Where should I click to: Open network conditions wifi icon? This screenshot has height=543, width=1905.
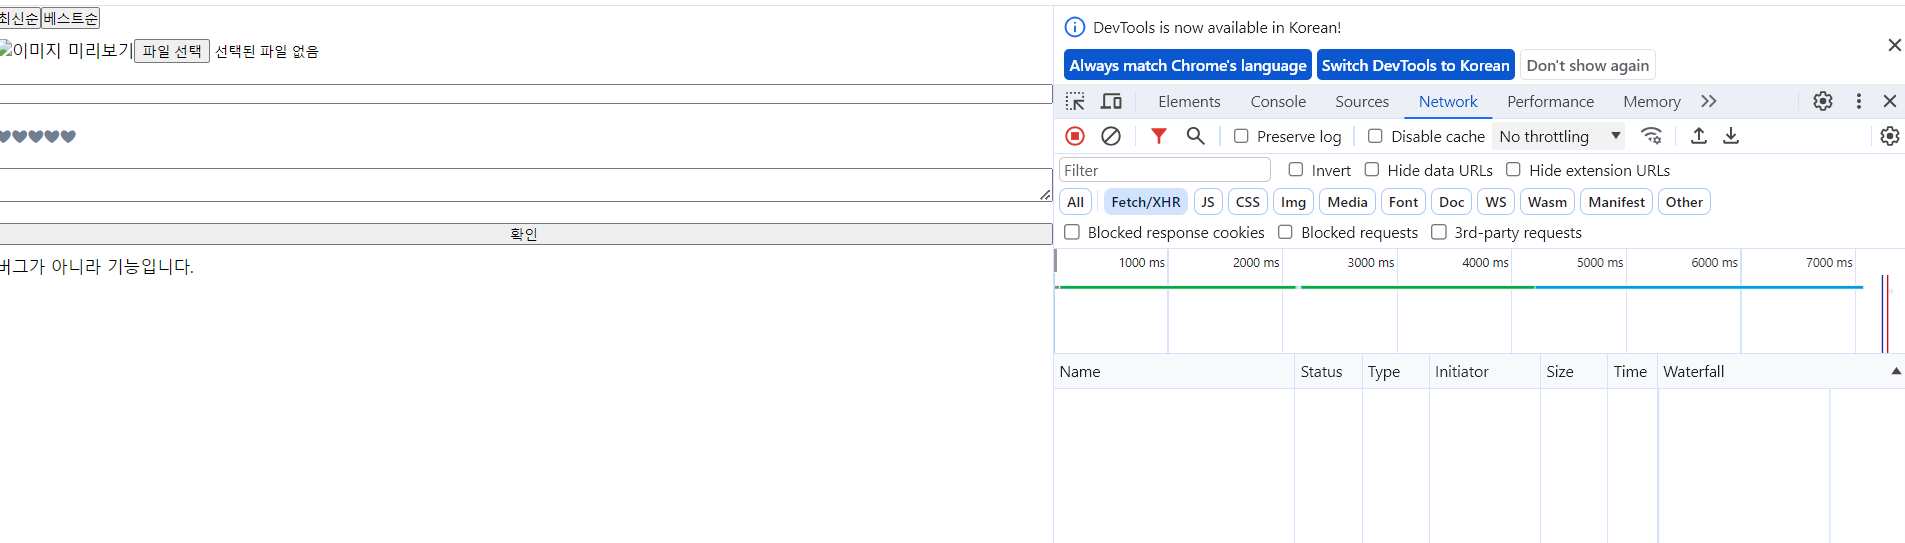pos(1652,136)
